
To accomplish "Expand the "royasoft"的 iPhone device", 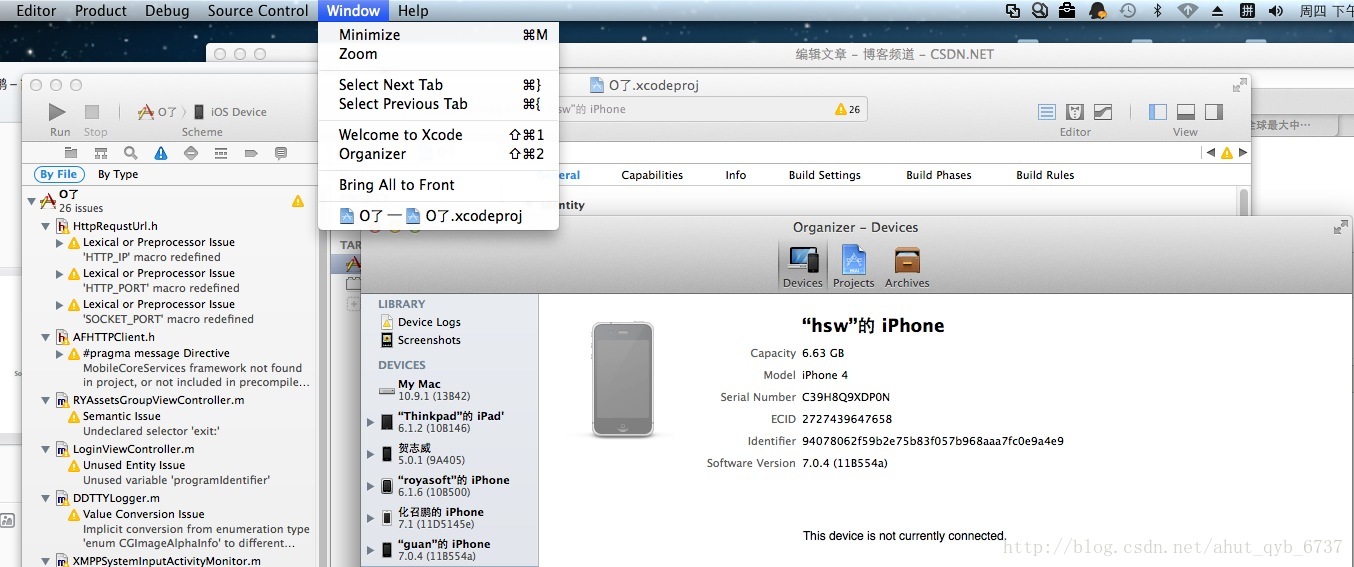I will 372,486.
